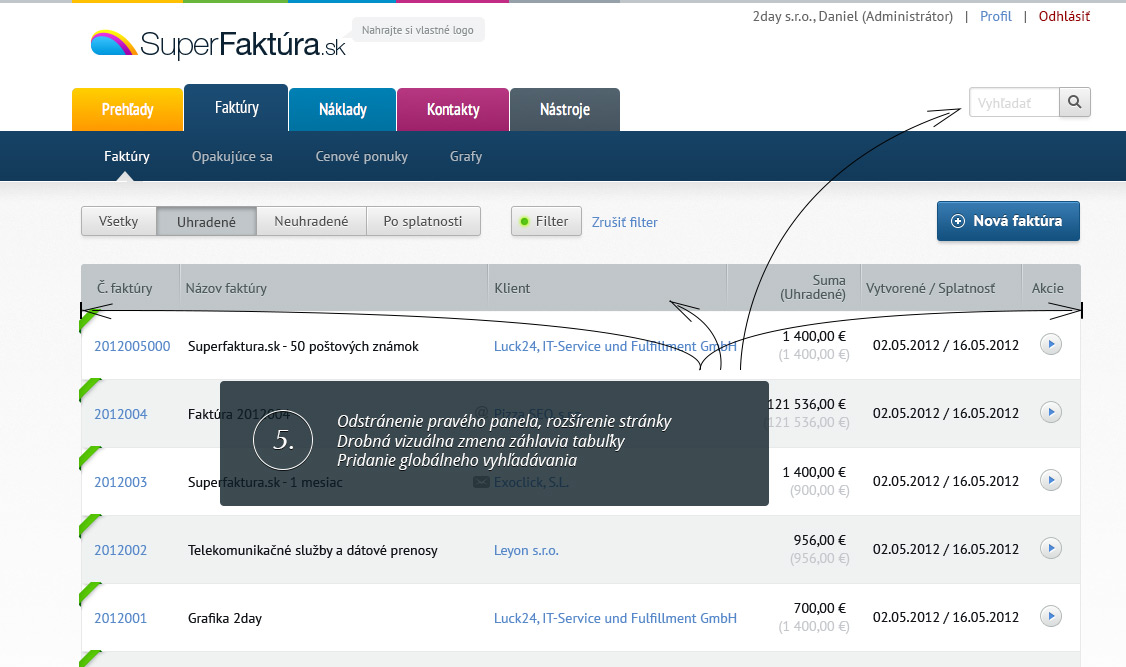The image size is (1126, 667).
Task: Open the Prehľady main tab
Action: (127, 109)
